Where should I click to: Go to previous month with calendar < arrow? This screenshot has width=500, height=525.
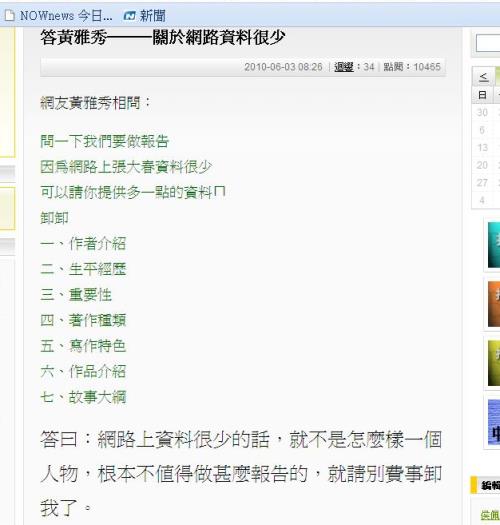coord(483,77)
